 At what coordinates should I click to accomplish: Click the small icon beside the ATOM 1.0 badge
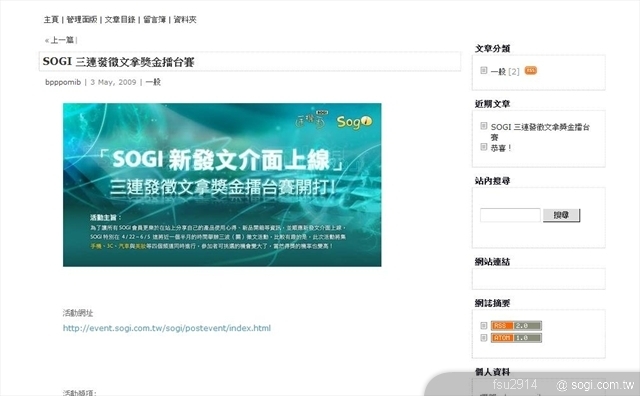pyautogui.click(x=484, y=338)
